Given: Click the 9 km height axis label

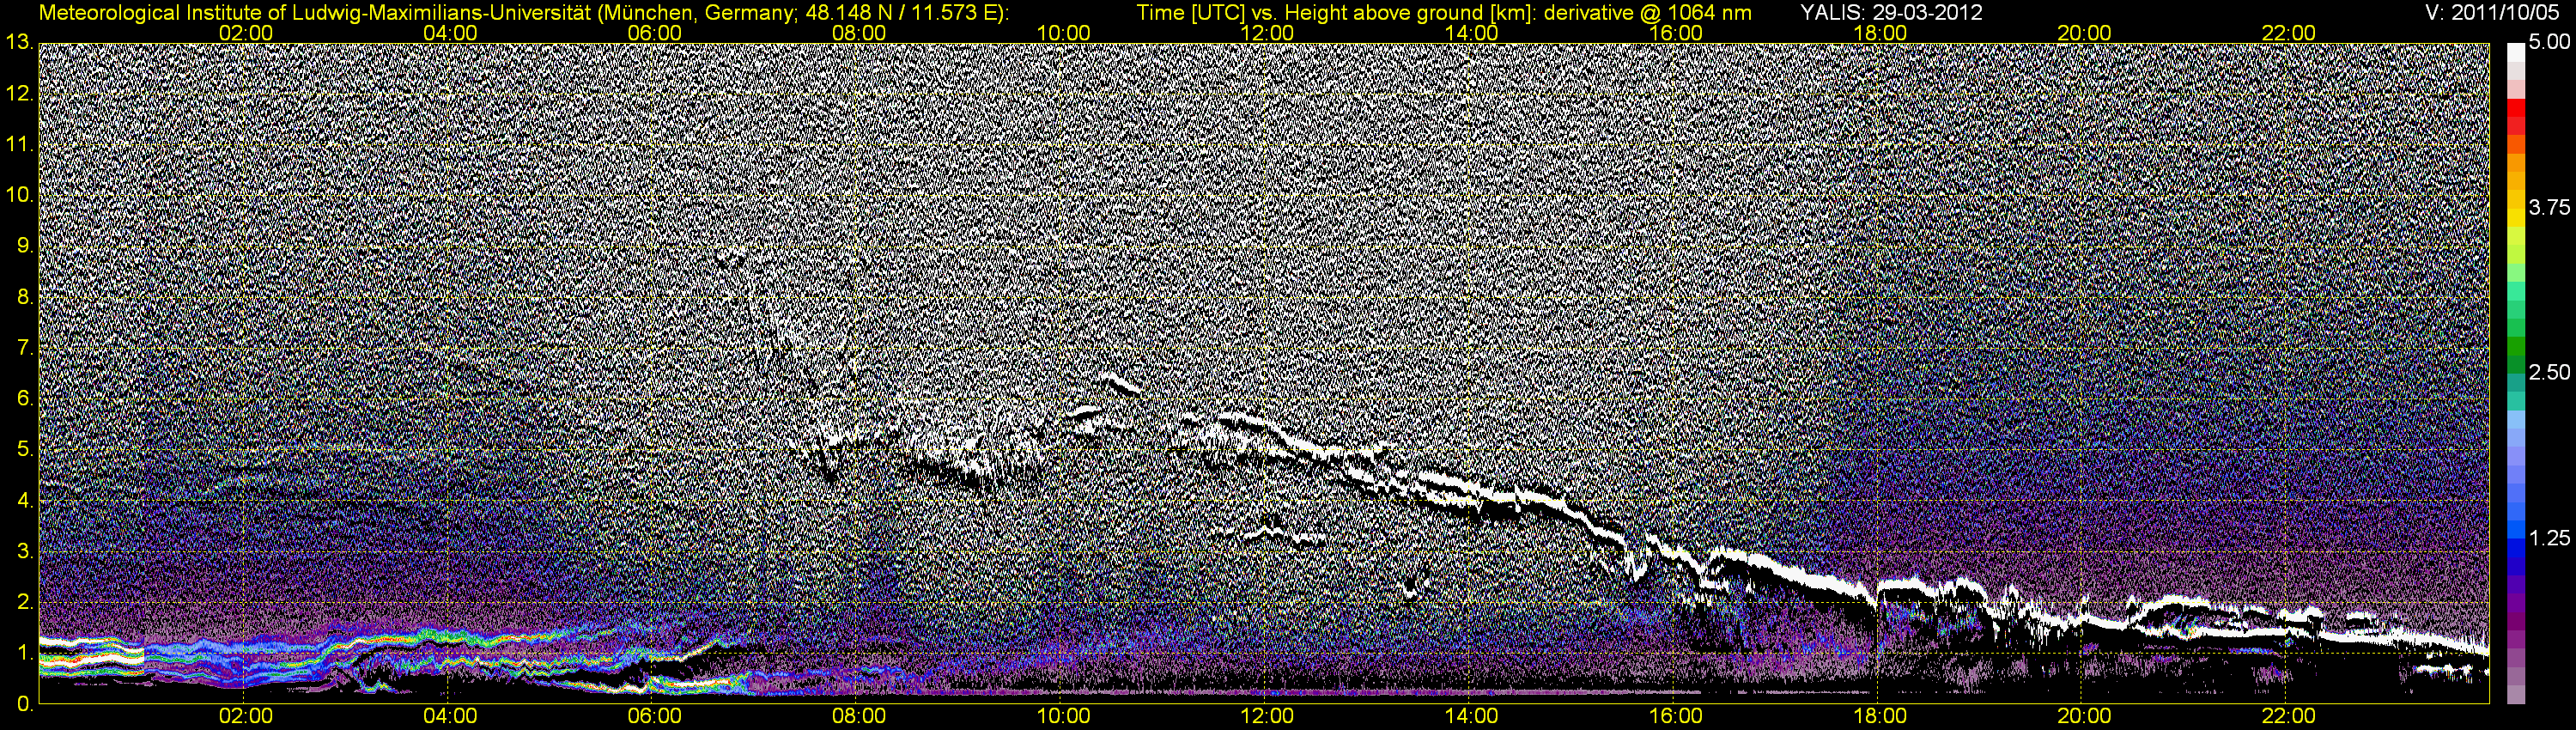Looking at the screenshot, I should point(24,246).
